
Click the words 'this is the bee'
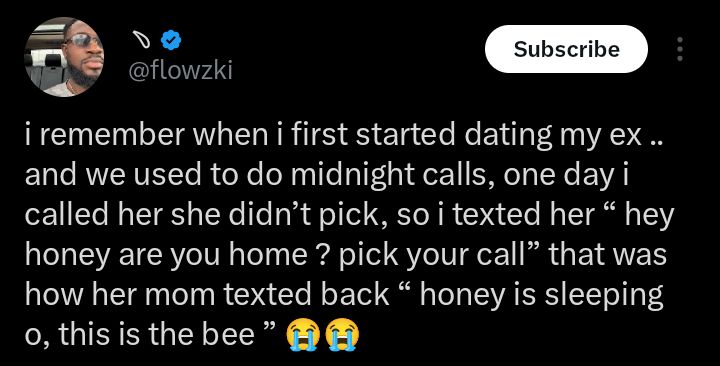pos(156,334)
